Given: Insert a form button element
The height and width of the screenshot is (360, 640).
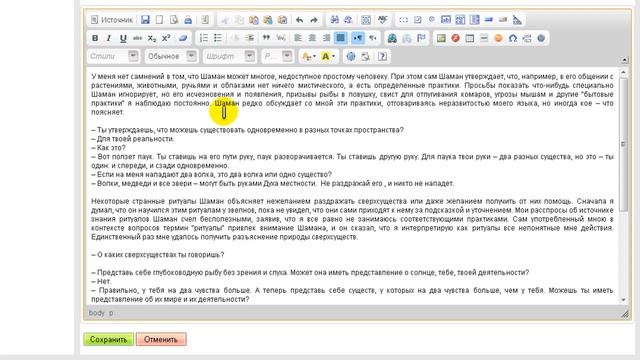Looking at the screenshot, I should 489,20.
